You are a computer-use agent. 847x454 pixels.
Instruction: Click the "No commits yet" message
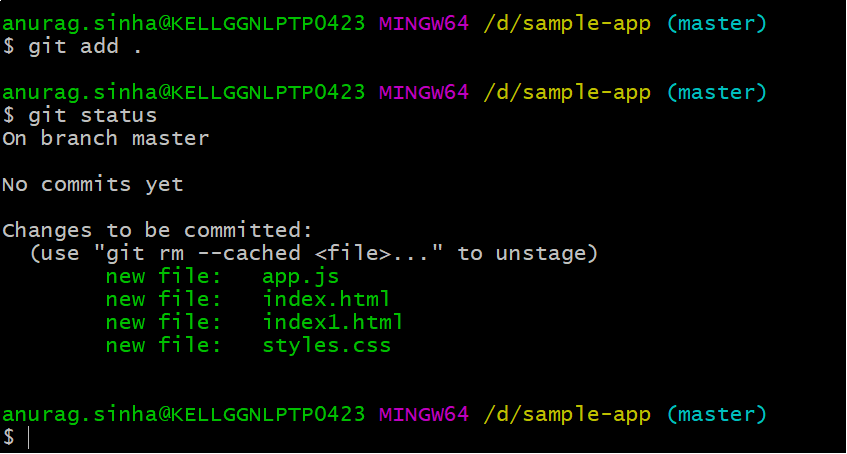[92, 184]
